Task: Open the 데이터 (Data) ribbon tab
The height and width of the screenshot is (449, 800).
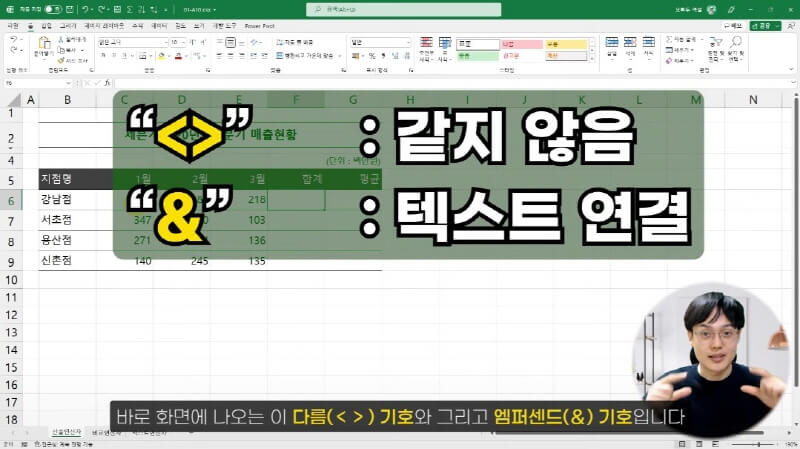Action: pyautogui.click(x=159, y=26)
